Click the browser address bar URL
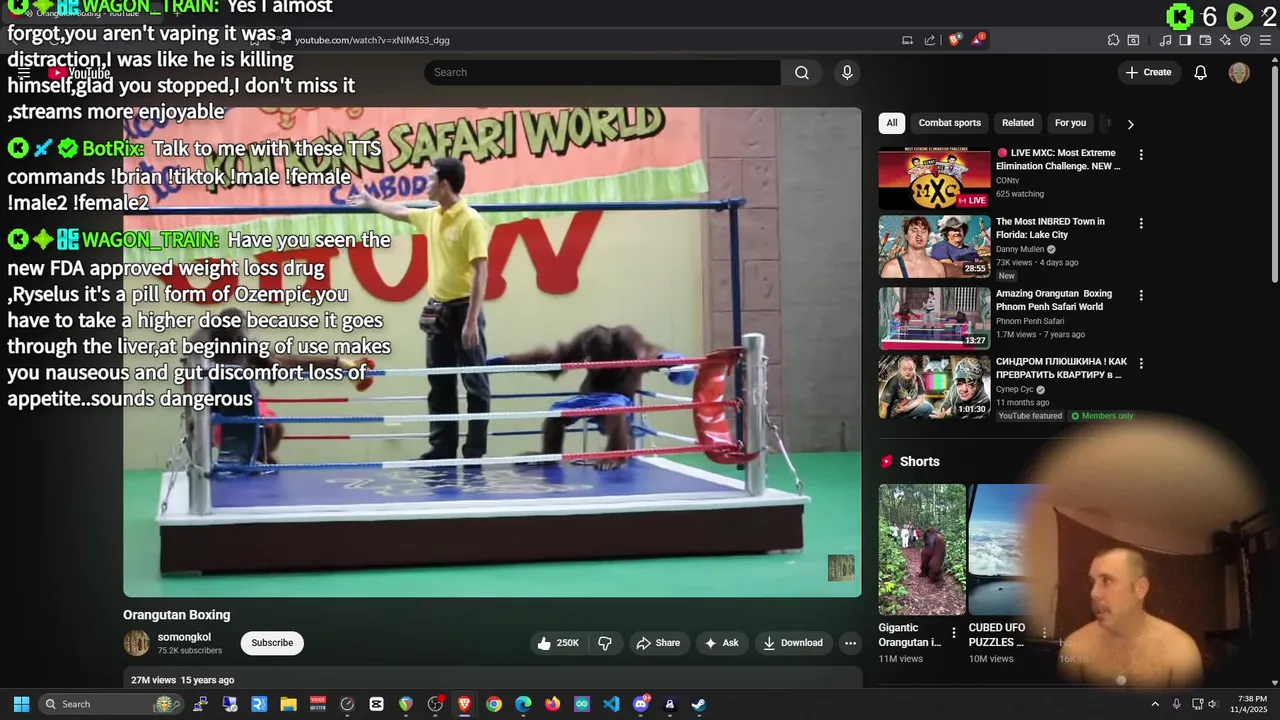 coord(372,40)
